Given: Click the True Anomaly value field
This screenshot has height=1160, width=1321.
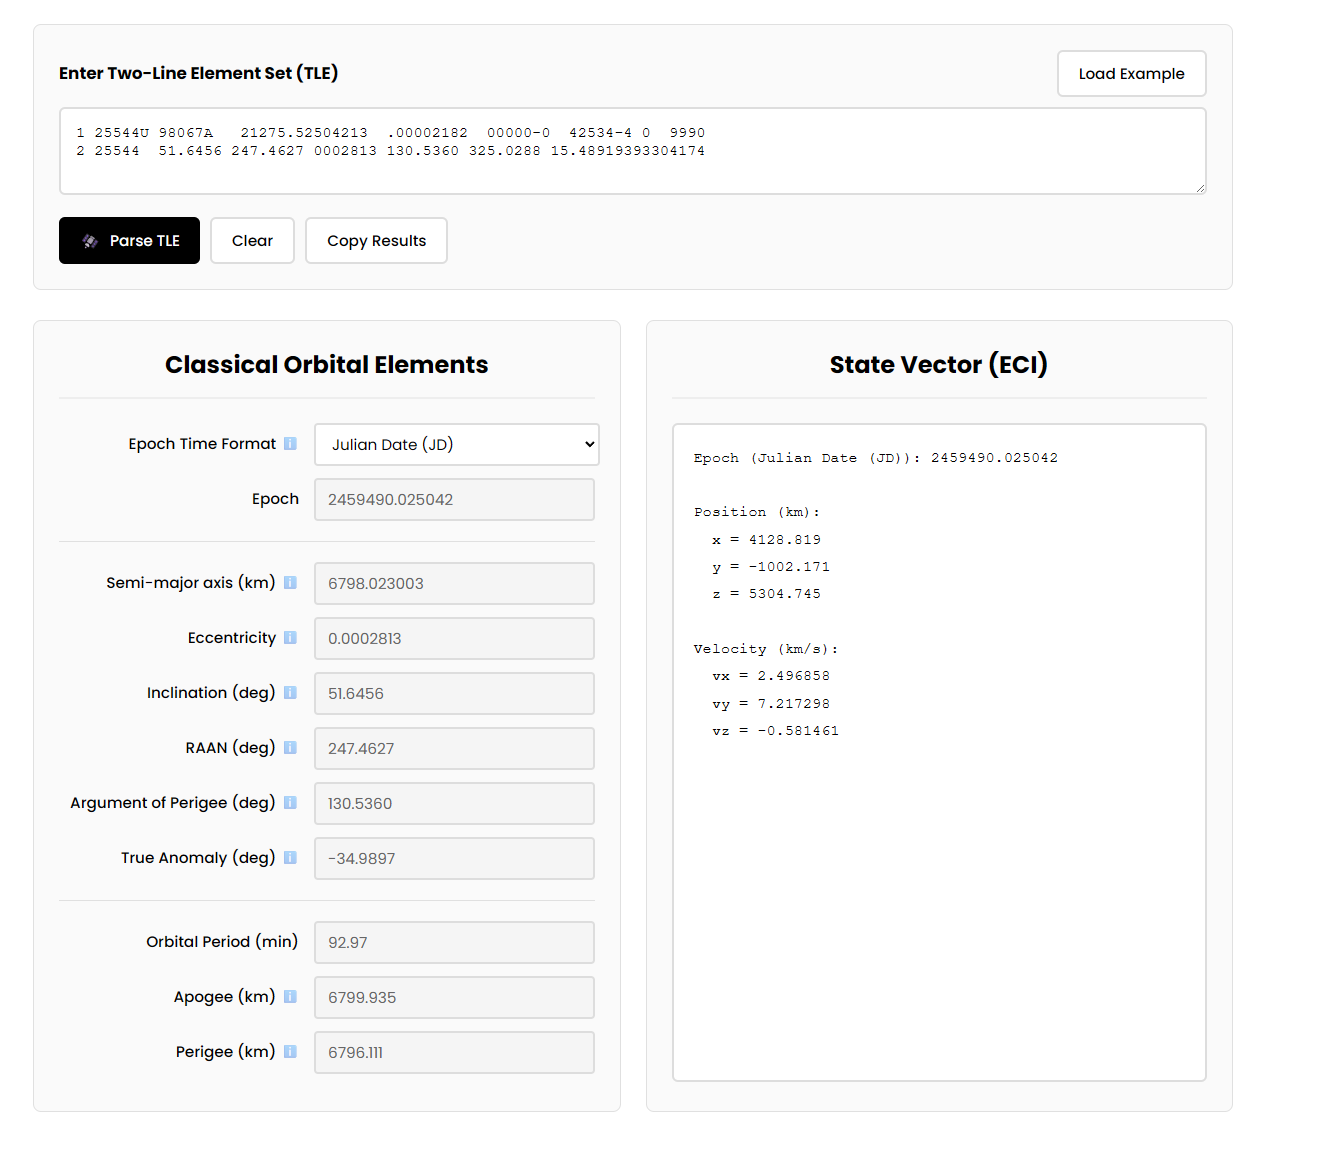Looking at the screenshot, I should (x=454, y=858).
